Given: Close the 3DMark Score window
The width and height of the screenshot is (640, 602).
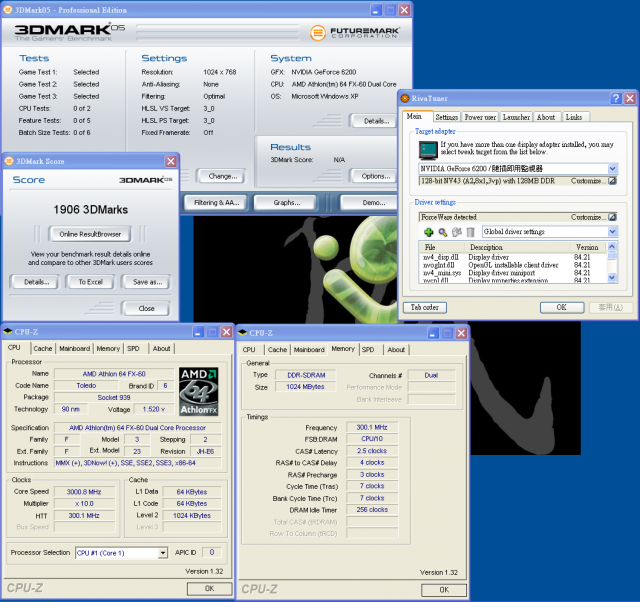Looking at the screenshot, I should click(x=171, y=161).
